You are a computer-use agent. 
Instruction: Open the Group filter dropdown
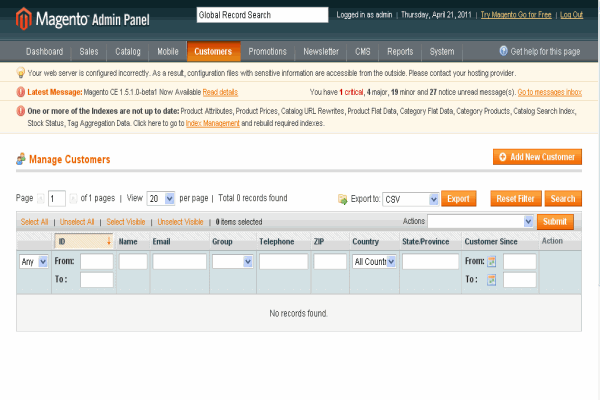coord(233,261)
